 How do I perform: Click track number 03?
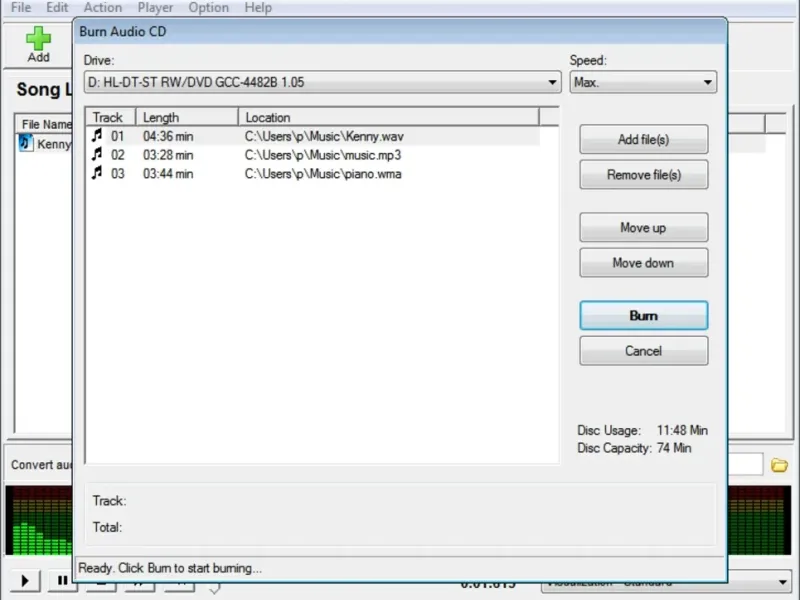[117, 174]
